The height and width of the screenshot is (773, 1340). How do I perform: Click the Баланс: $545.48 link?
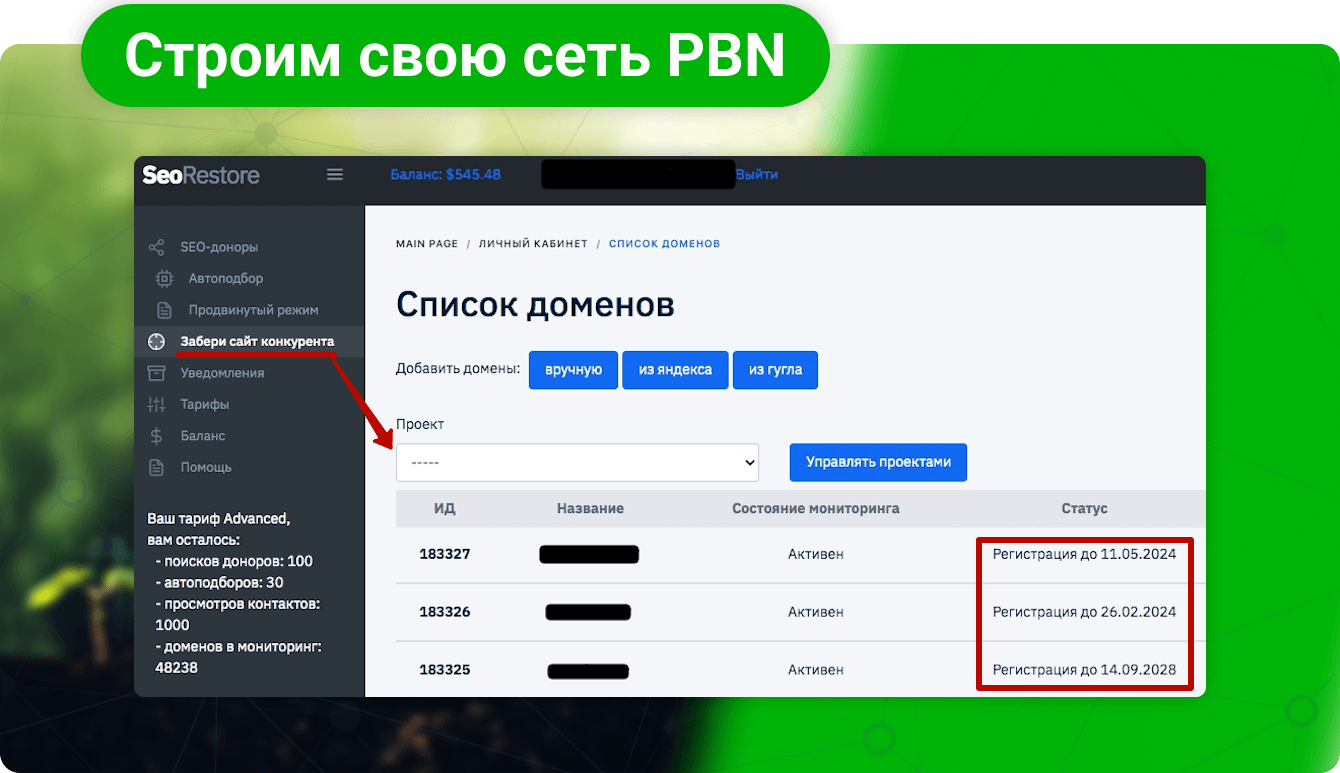click(x=445, y=174)
